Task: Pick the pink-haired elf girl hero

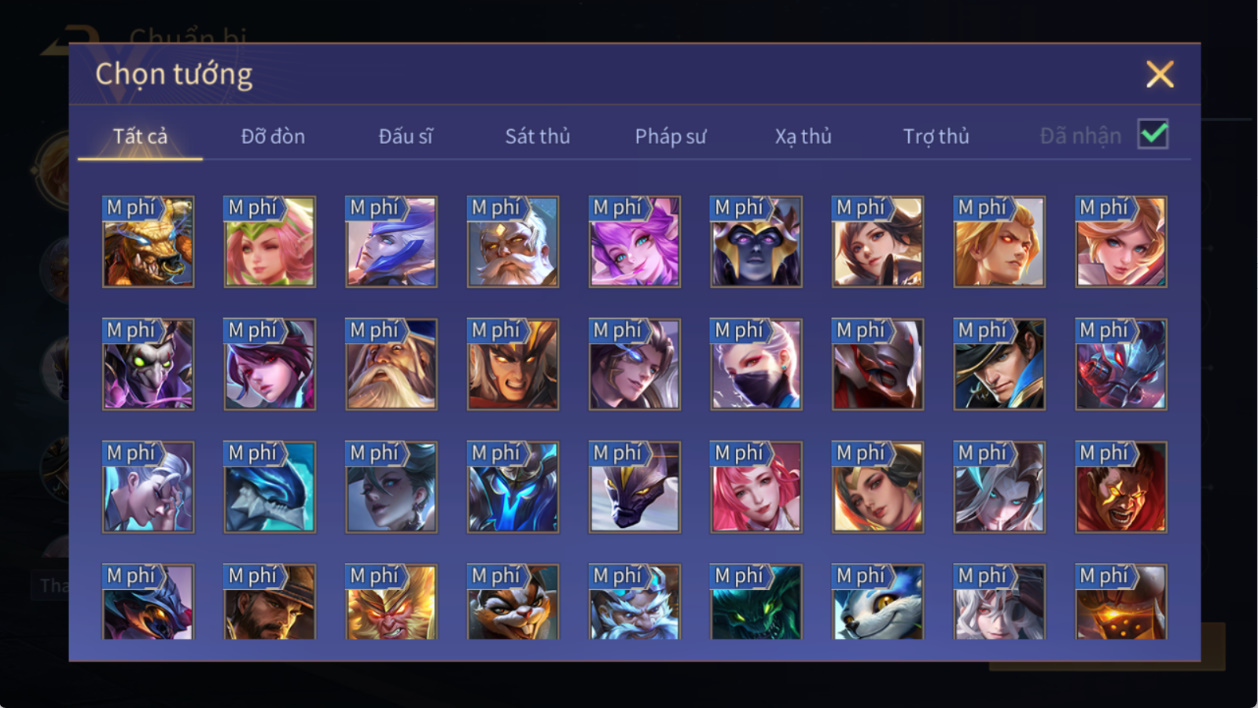Action: [x=270, y=241]
